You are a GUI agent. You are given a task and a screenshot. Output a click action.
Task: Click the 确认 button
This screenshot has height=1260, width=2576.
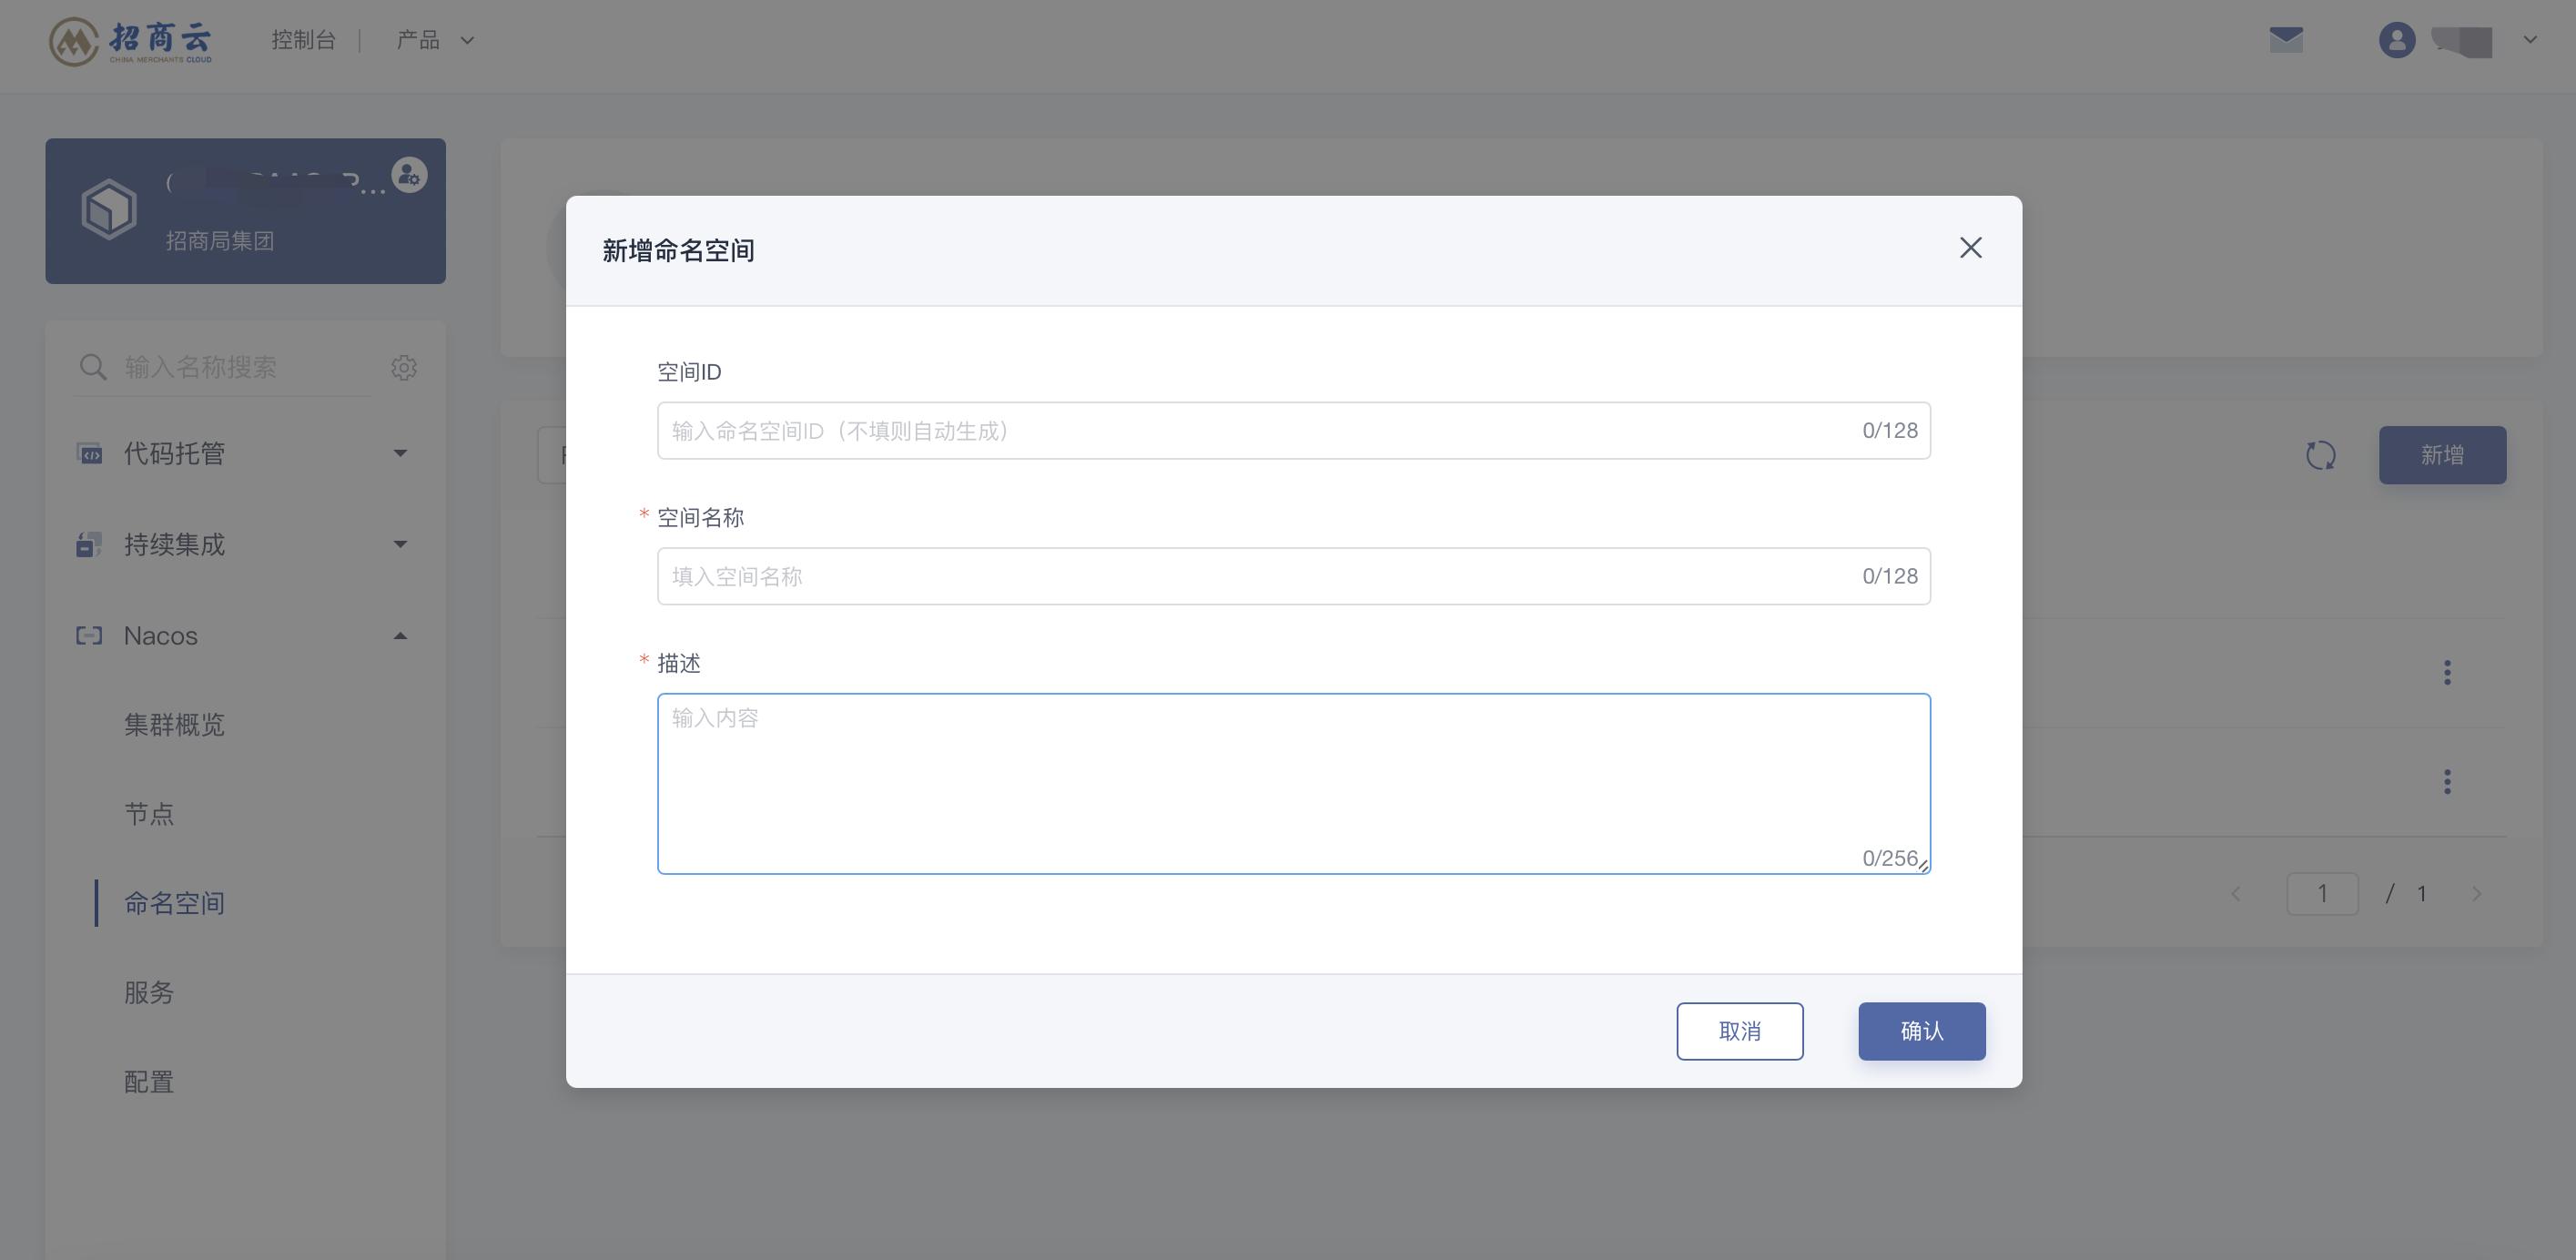pyautogui.click(x=1921, y=1031)
